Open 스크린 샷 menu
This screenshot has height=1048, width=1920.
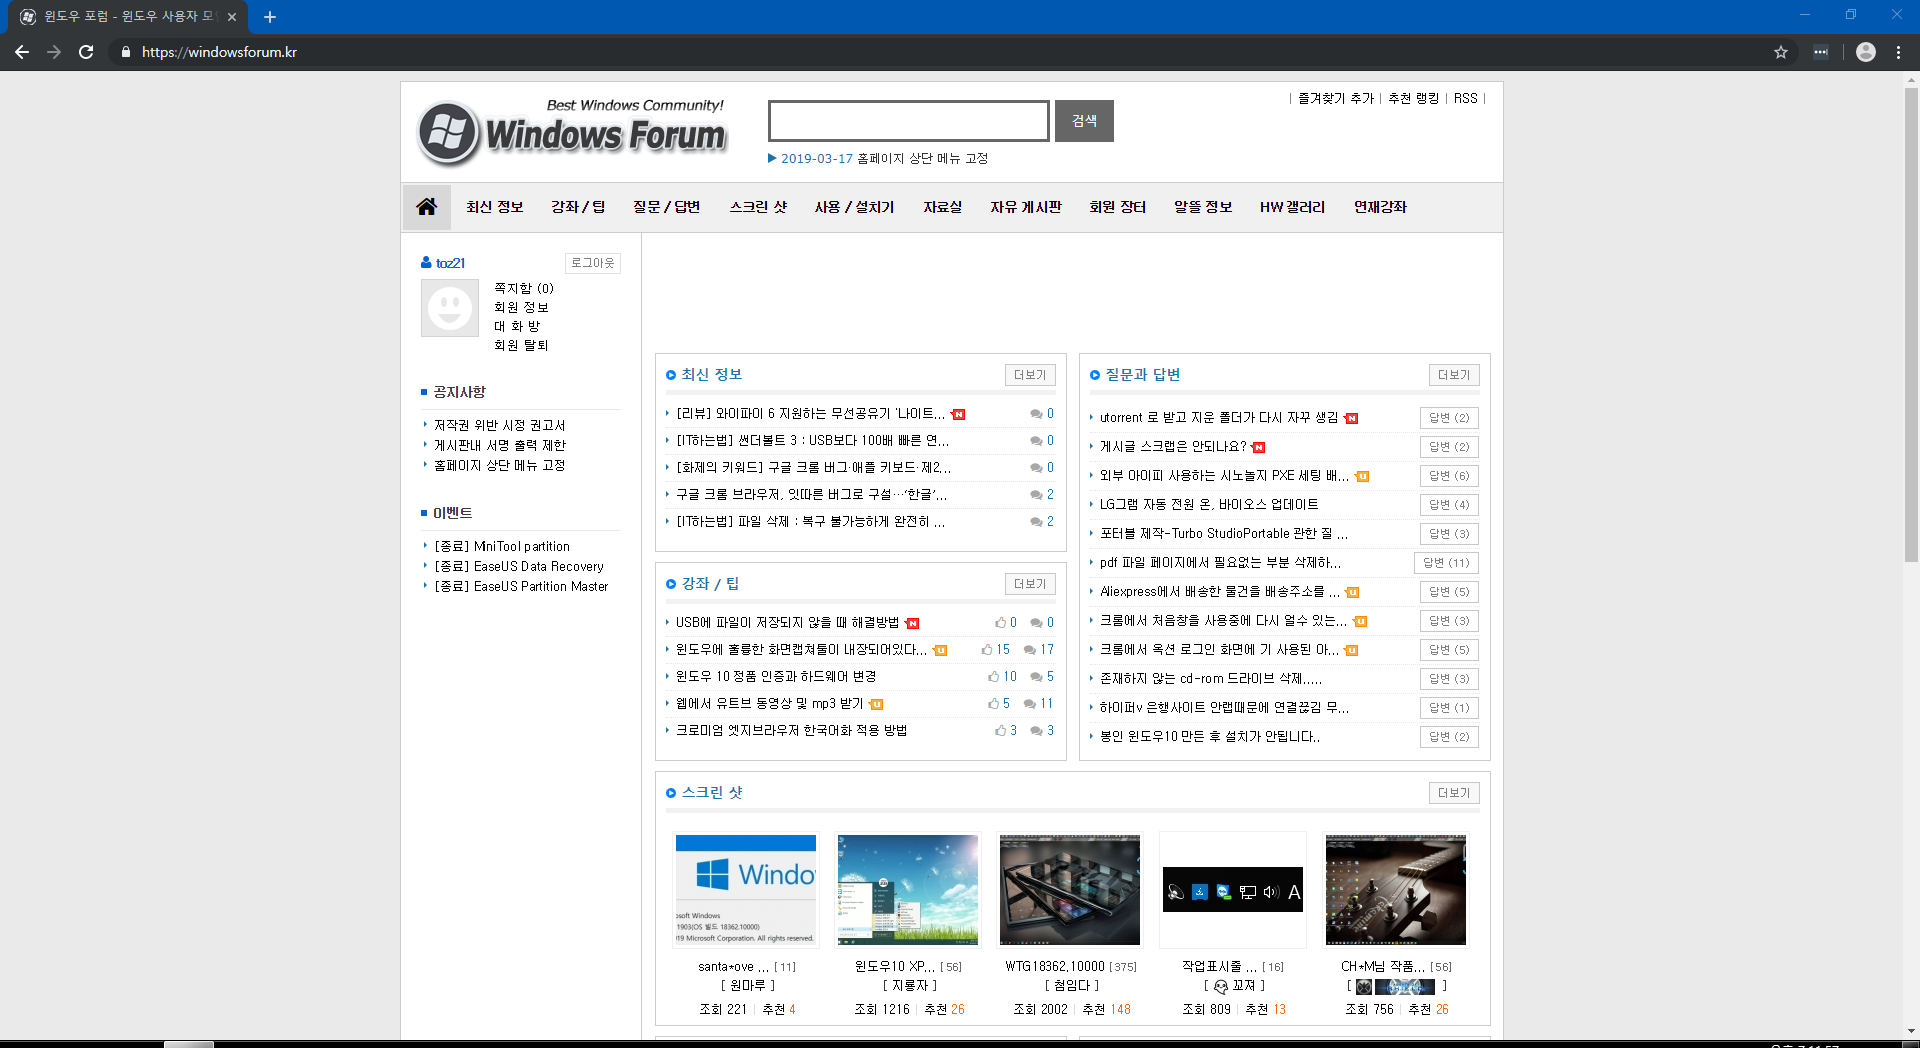[758, 207]
